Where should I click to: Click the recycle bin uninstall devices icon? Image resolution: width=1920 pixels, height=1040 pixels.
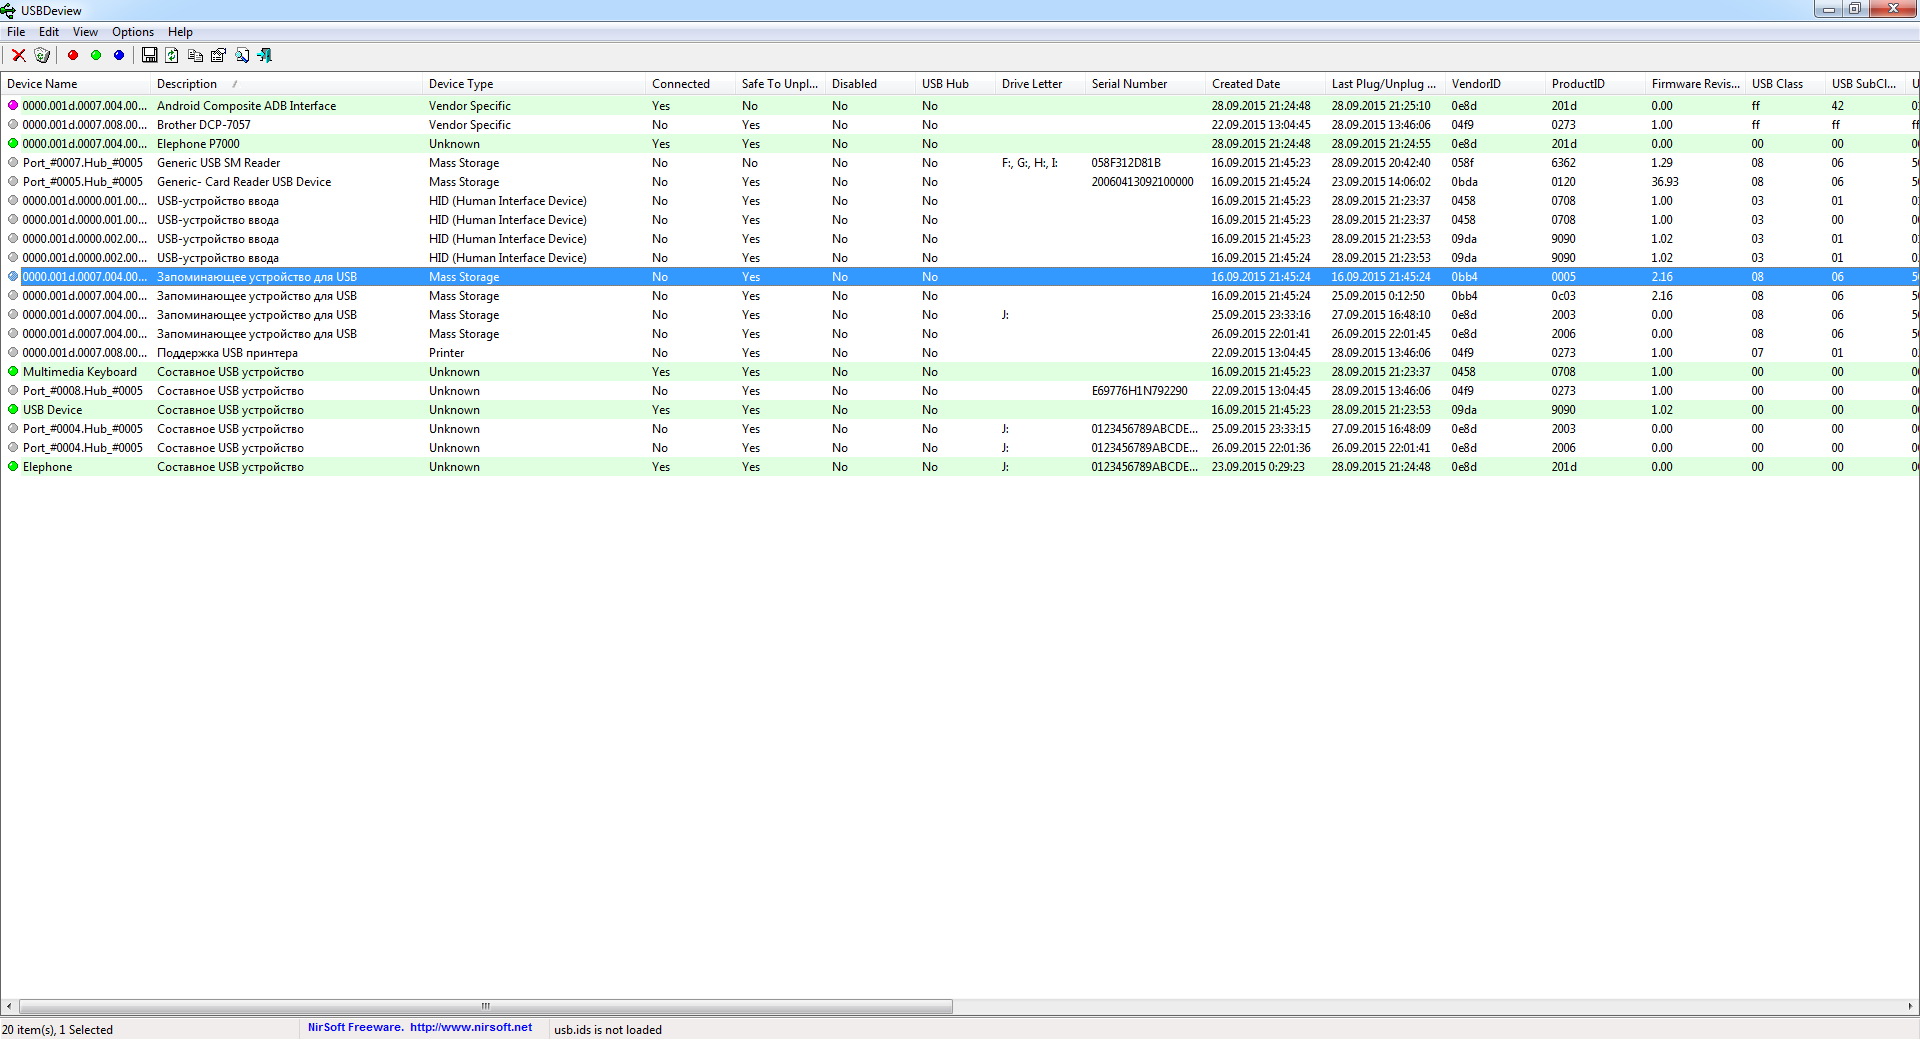(x=42, y=56)
